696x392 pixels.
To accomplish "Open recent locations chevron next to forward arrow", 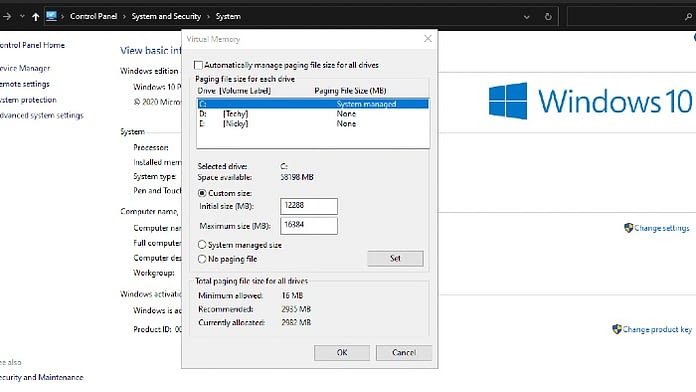I will coord(22,16).
